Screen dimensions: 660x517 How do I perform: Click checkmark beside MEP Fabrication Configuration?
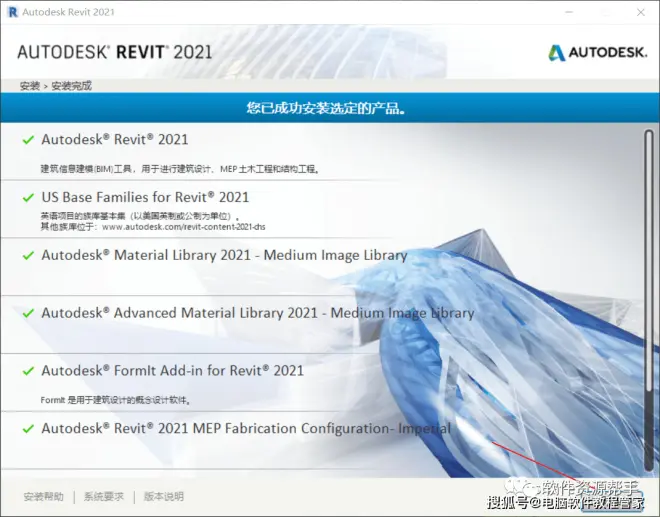[28, 429]
